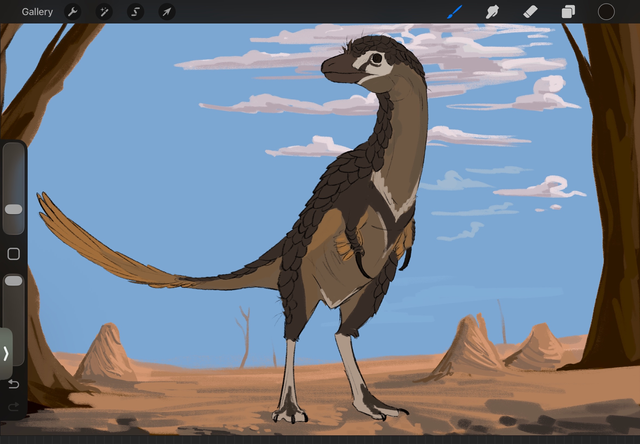Open the Adjustments magic wand menu

[104, 12]
